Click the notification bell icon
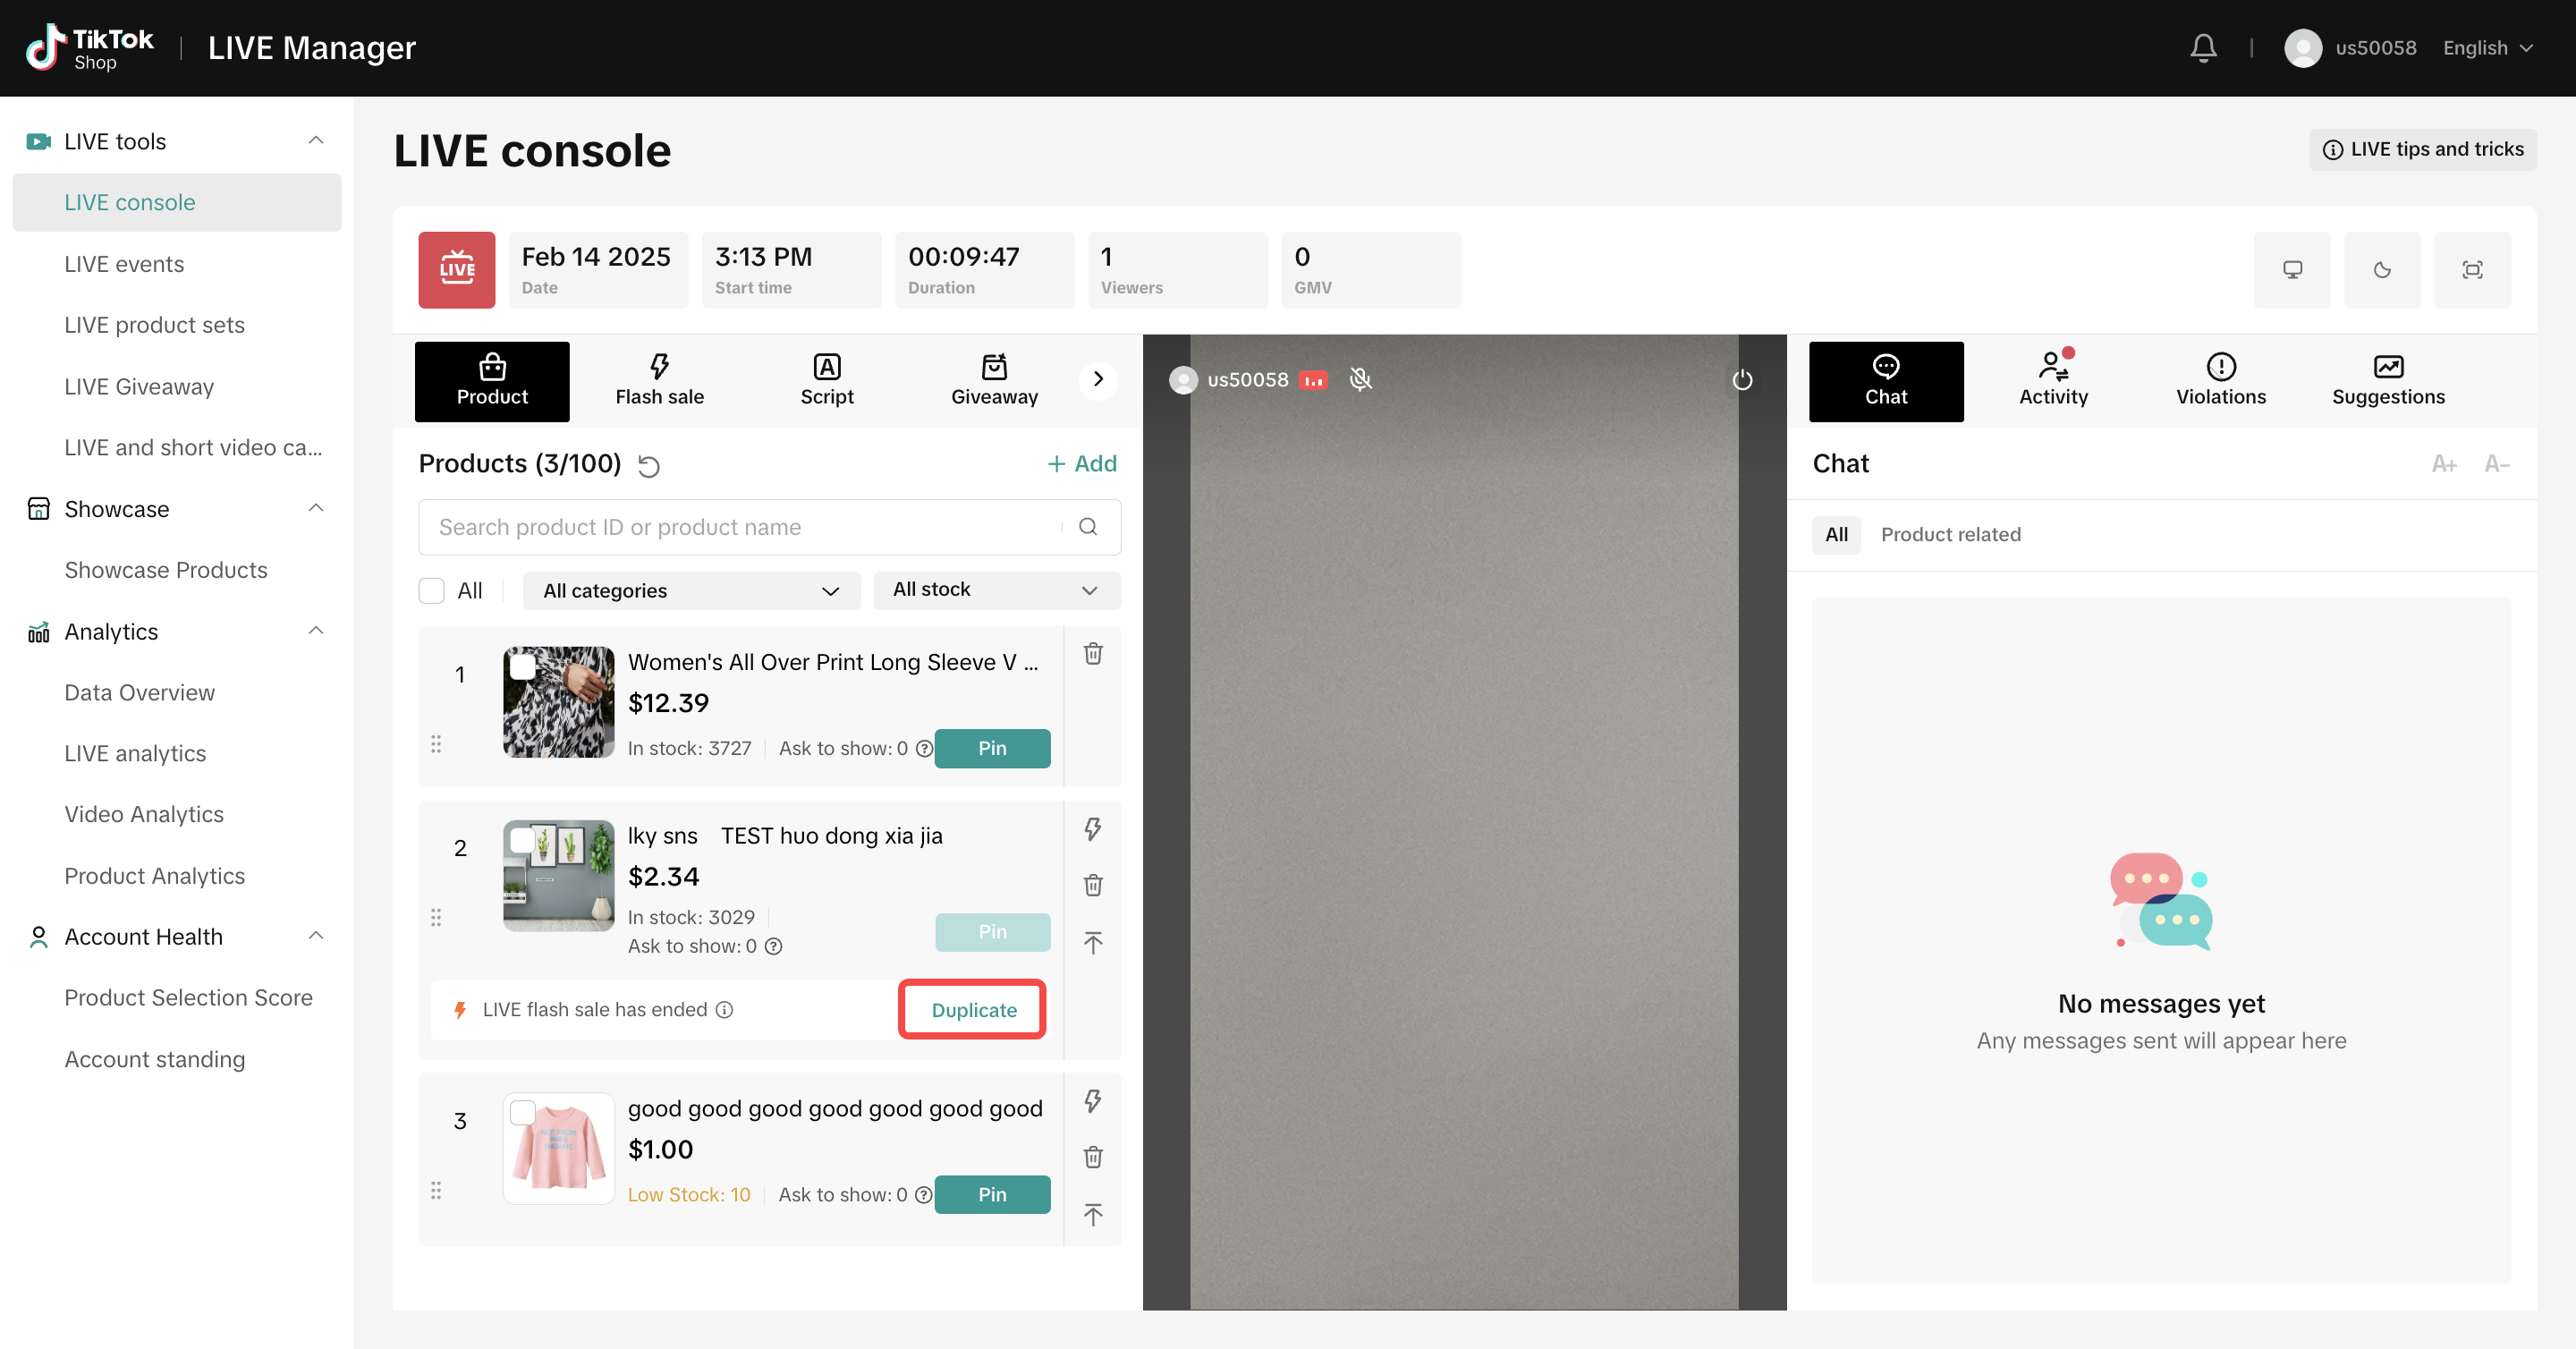 coord(2203,47)
